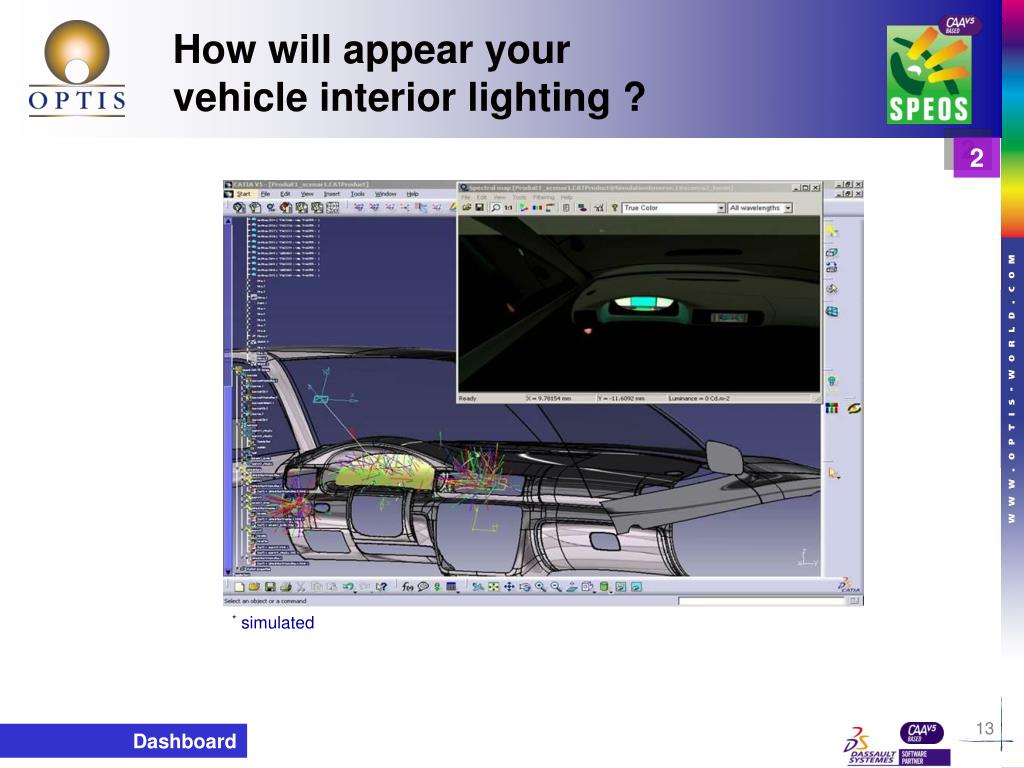Open the True Color dropdown

pos(722,208)
